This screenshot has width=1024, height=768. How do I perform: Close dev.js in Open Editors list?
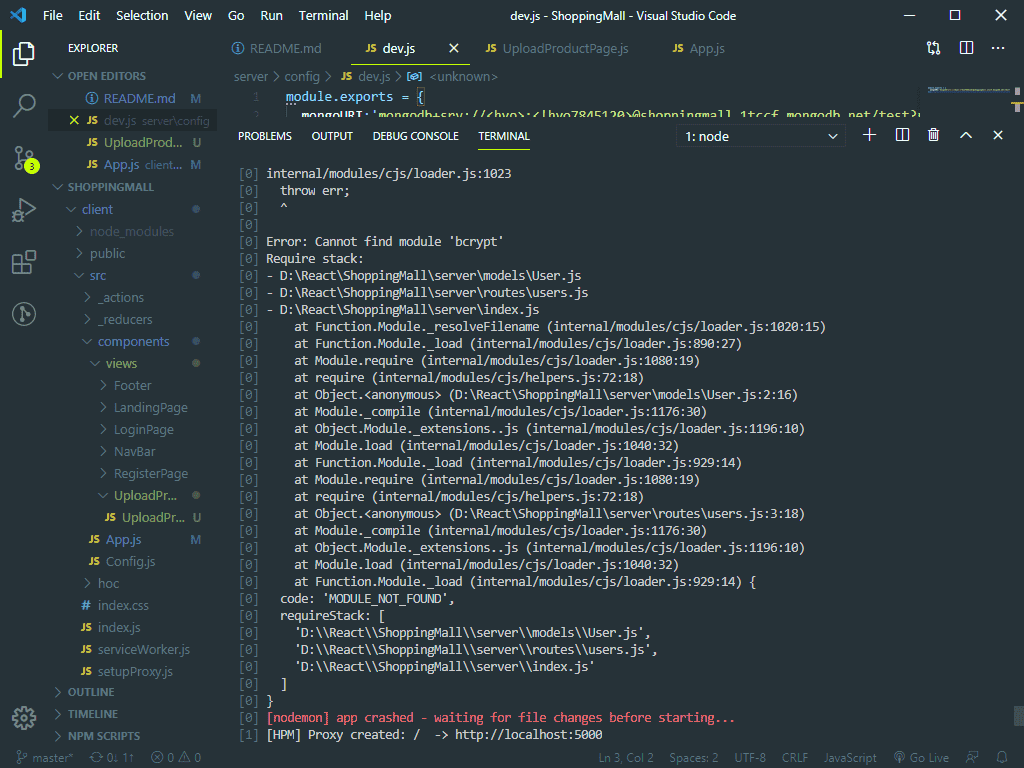[x=74, y=120]
